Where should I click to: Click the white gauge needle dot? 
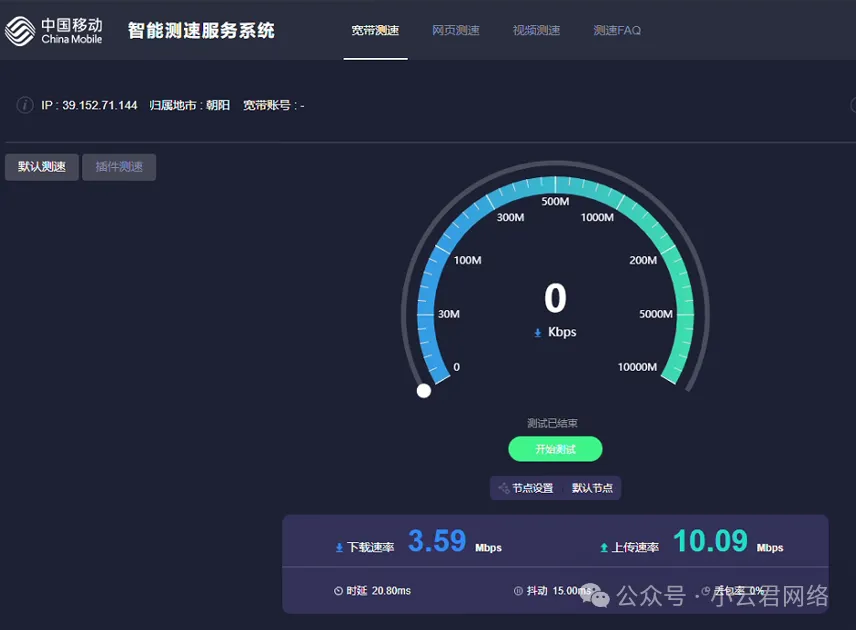(424, 391)
